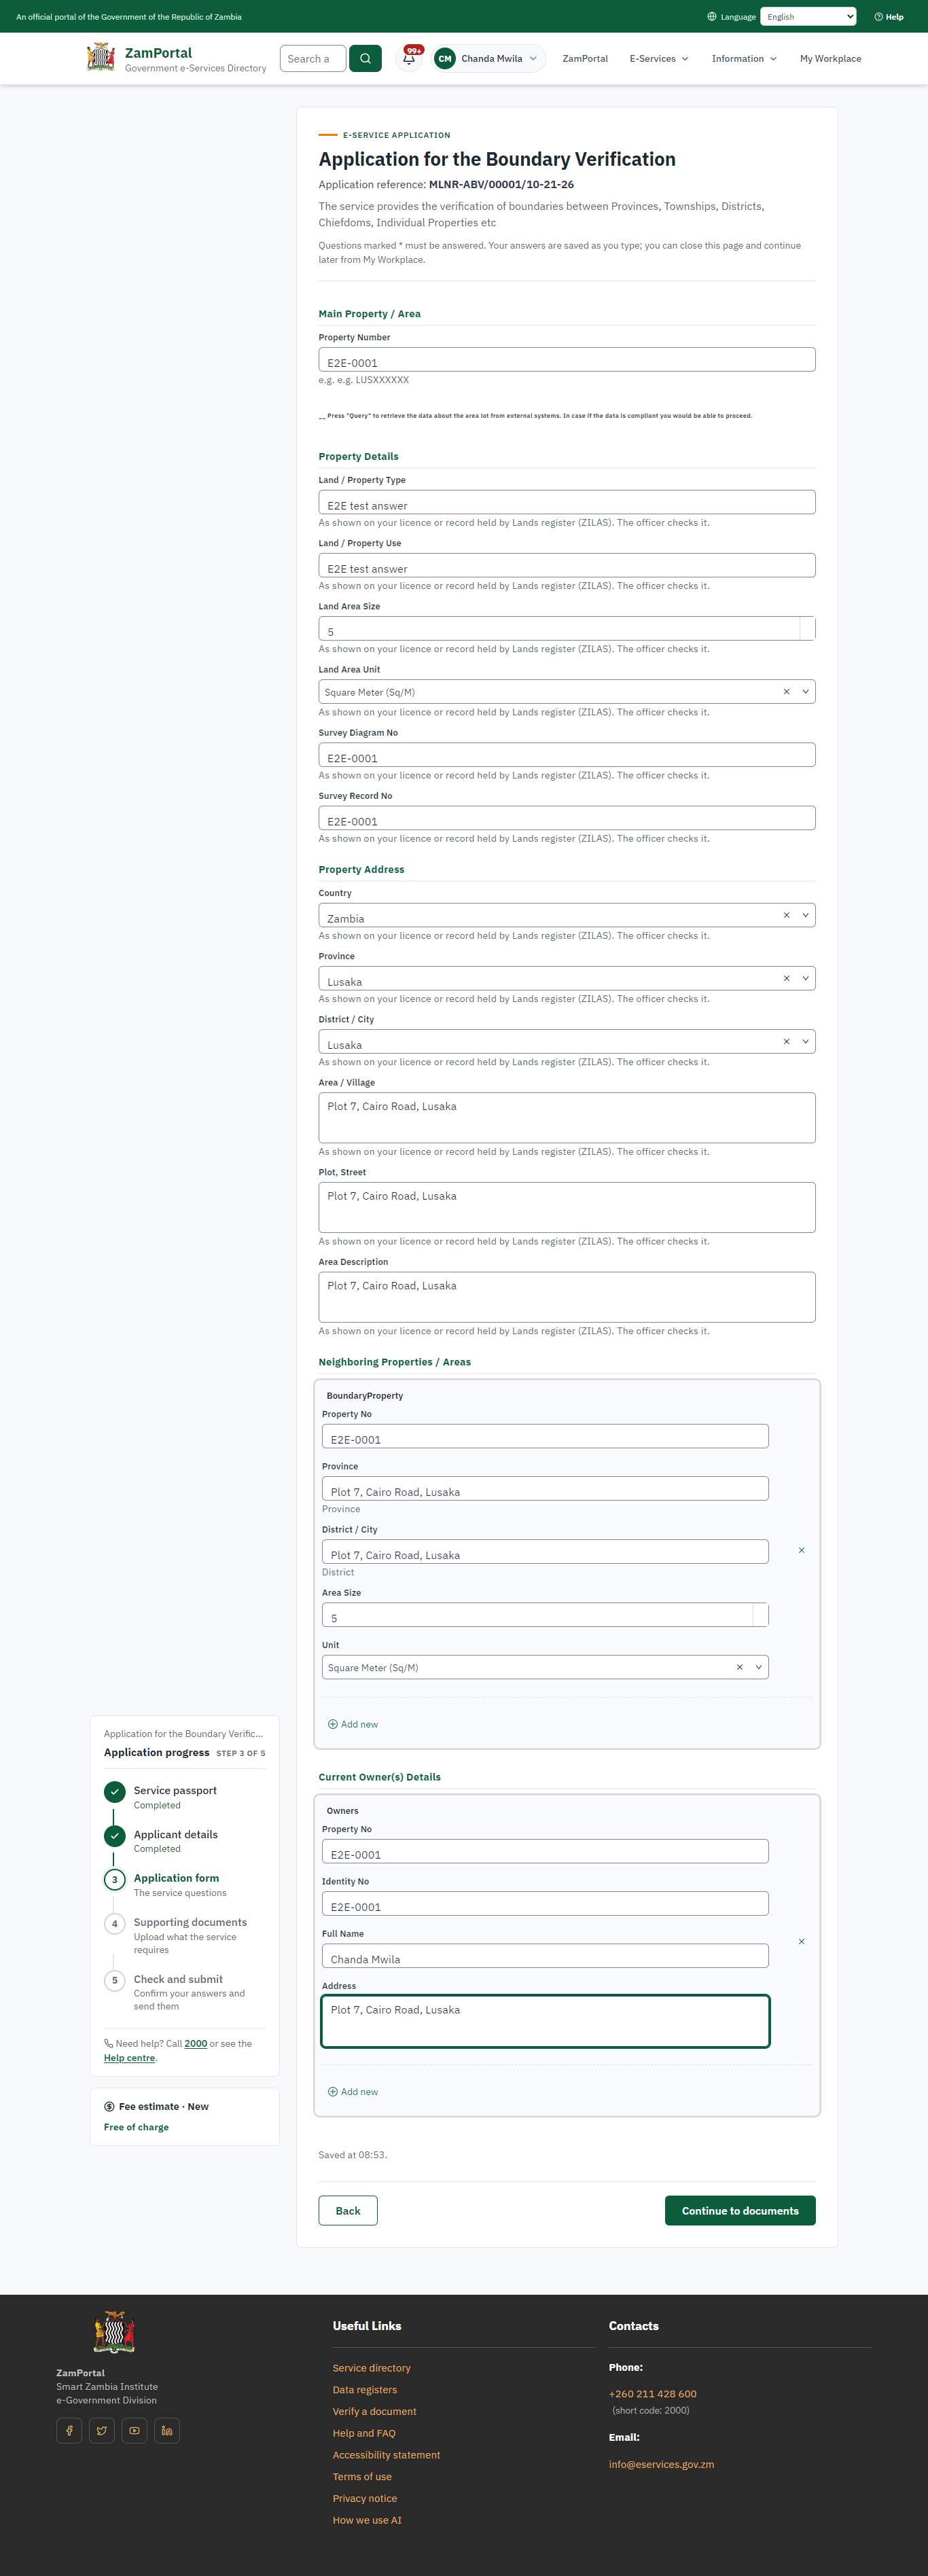Click the Privacy notice footer link

pyautogui.click(x=365, y=2497)
